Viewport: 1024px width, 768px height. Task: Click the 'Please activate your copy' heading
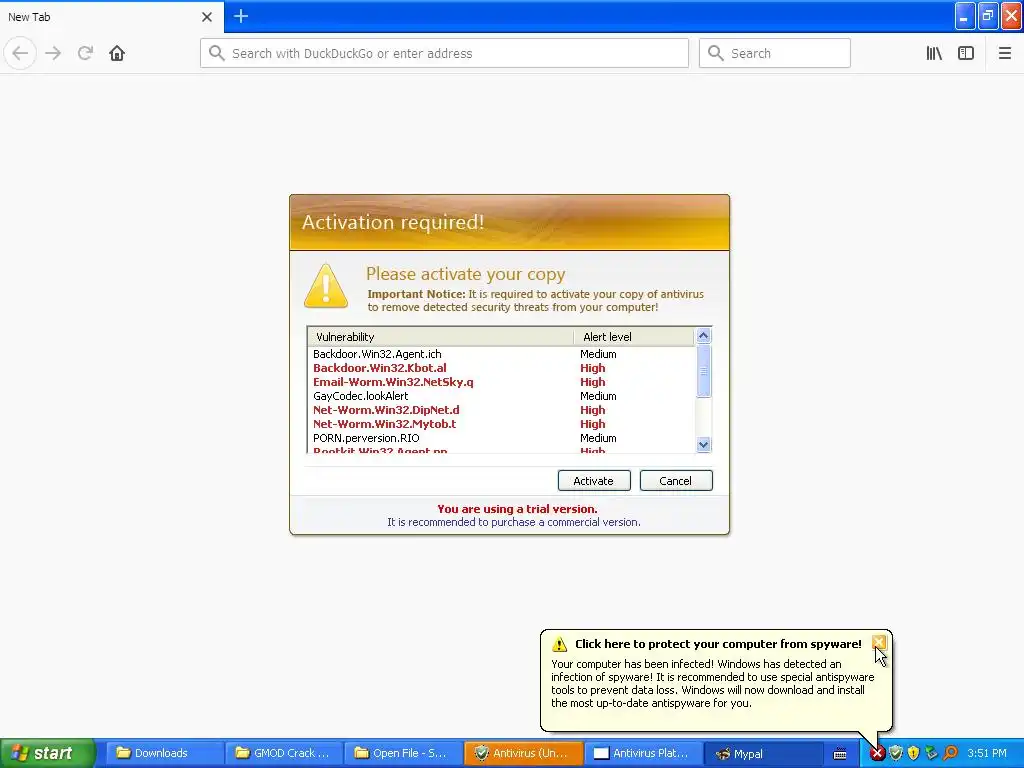[x=466, y=274]
